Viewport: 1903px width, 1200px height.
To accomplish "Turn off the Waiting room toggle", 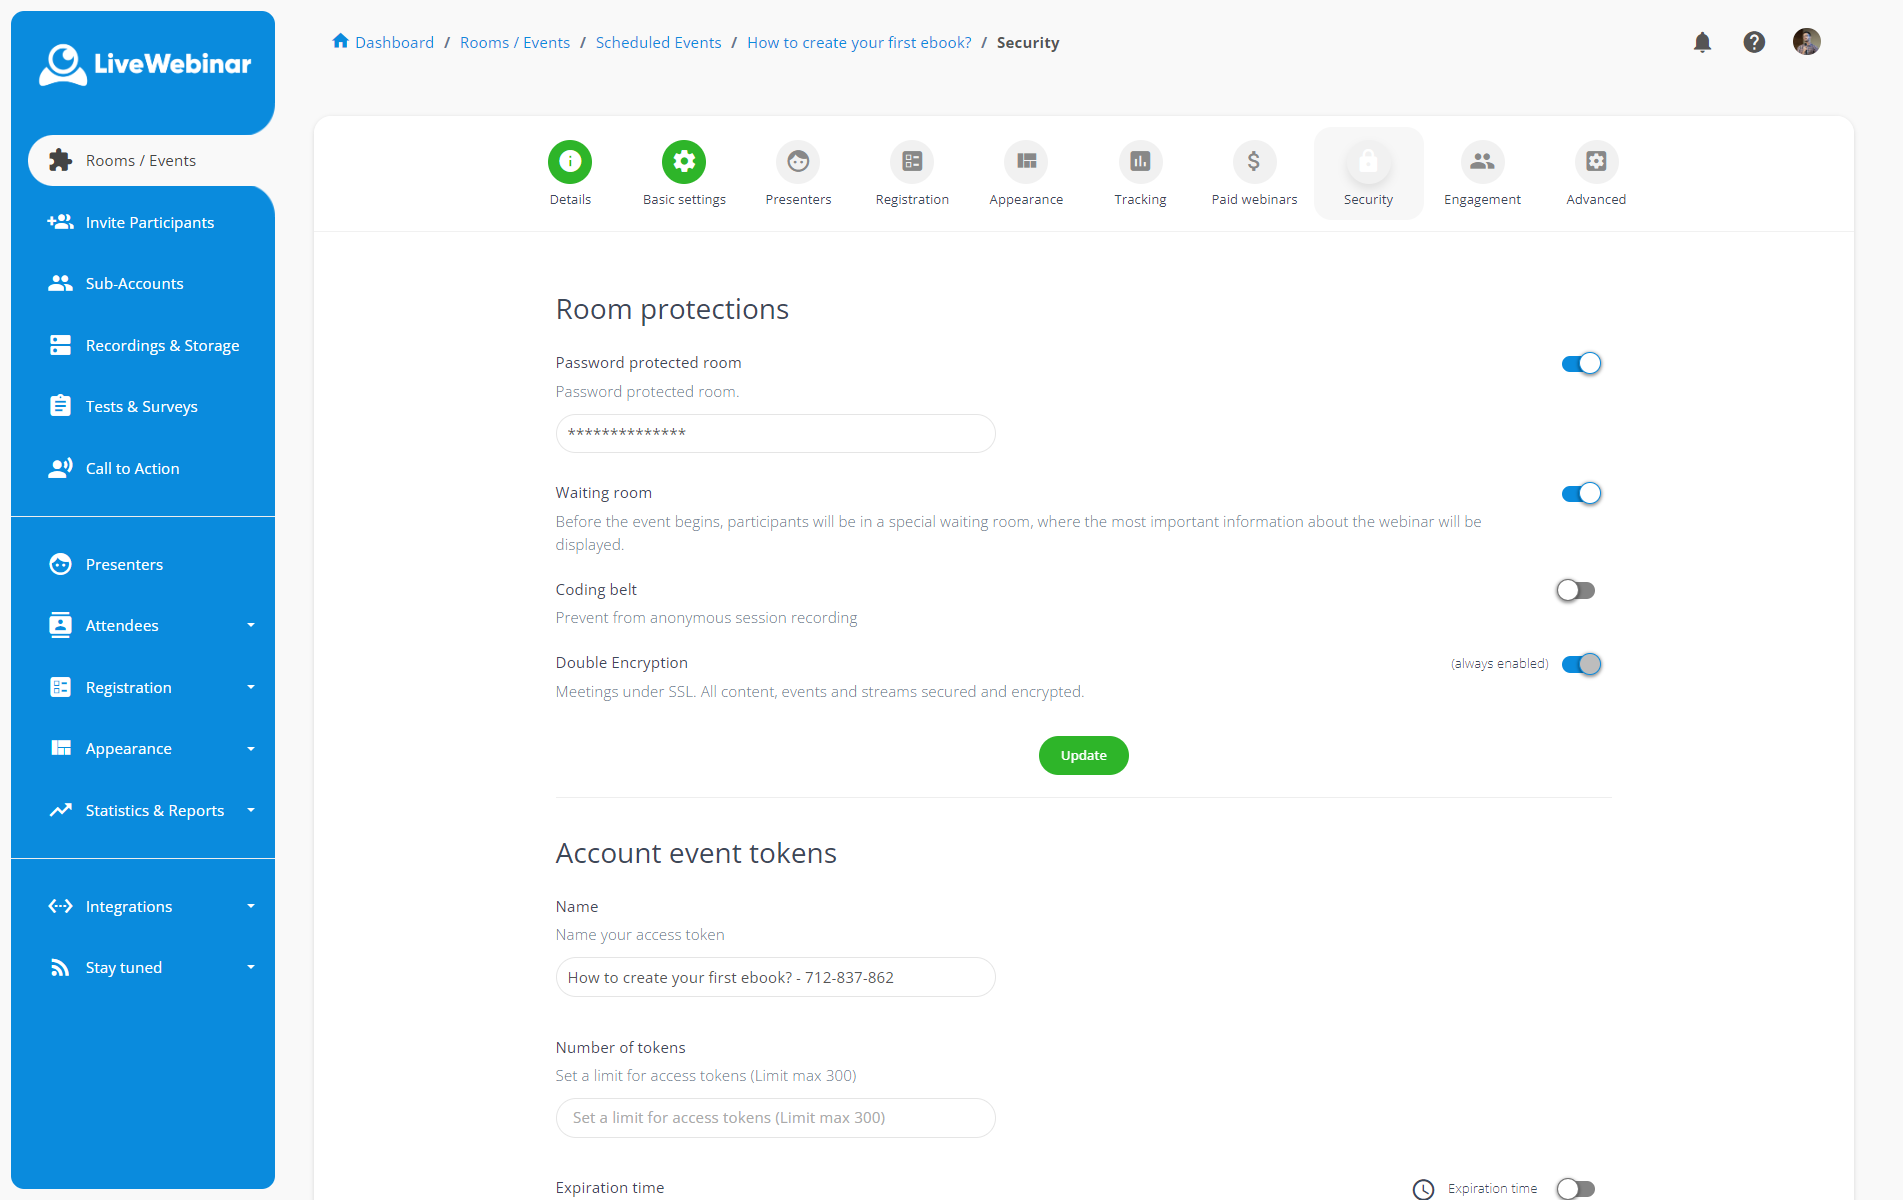I will pos(1581,494).
